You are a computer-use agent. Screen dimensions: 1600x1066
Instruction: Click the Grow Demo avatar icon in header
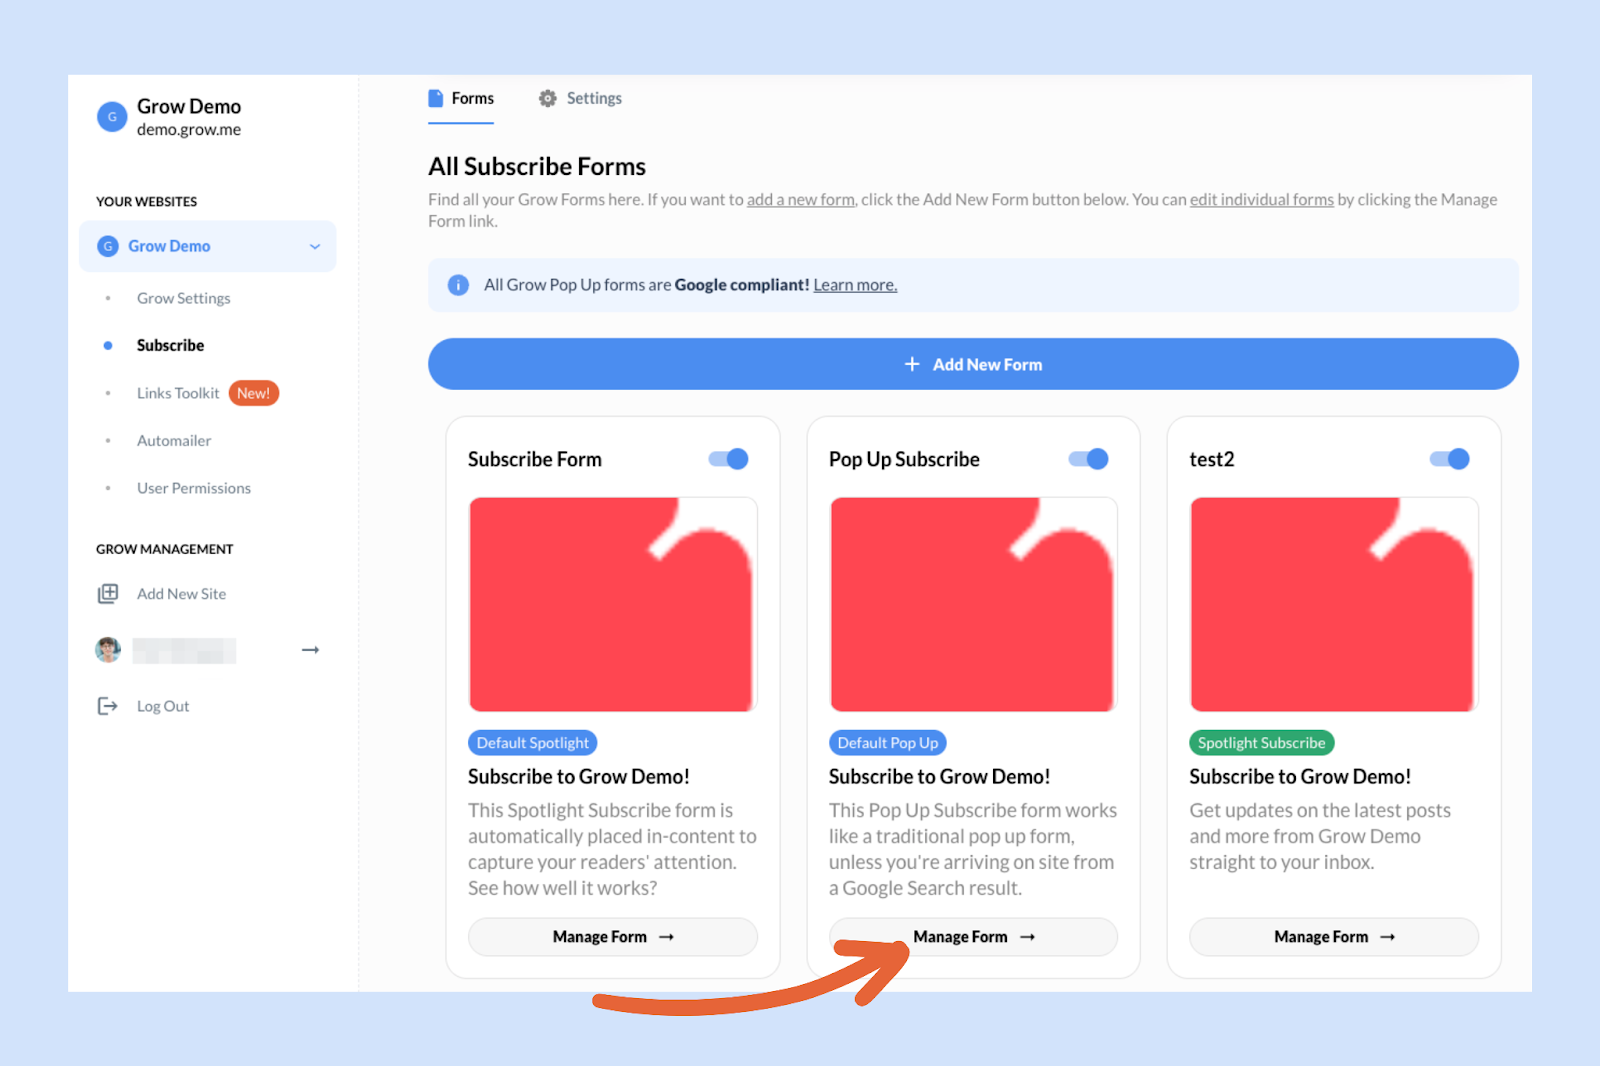112,117
